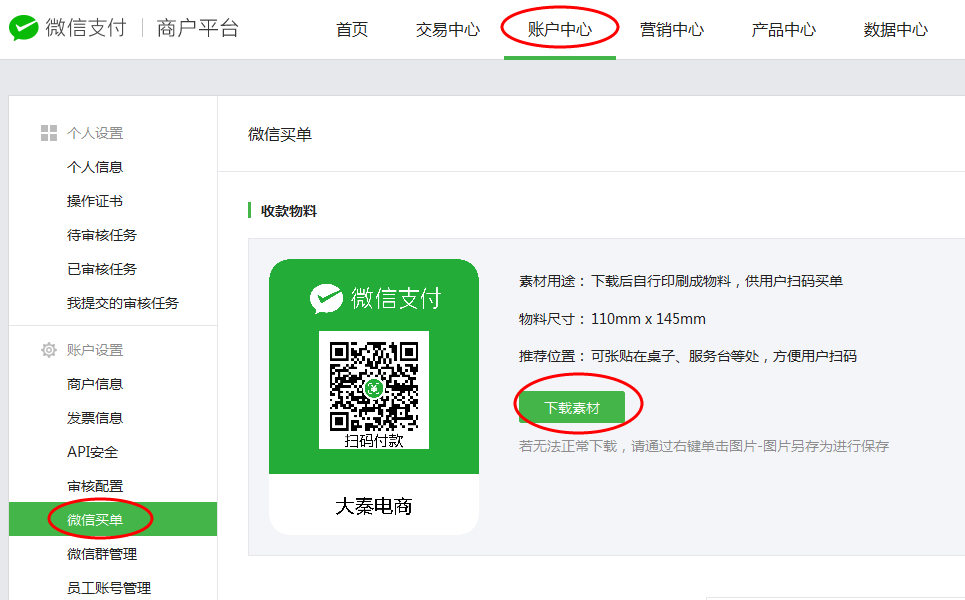Image resolution: width=965 pixels, height=600 pixels.
Task: Open the 数据中心 section
Action: (x=893, y=31)
